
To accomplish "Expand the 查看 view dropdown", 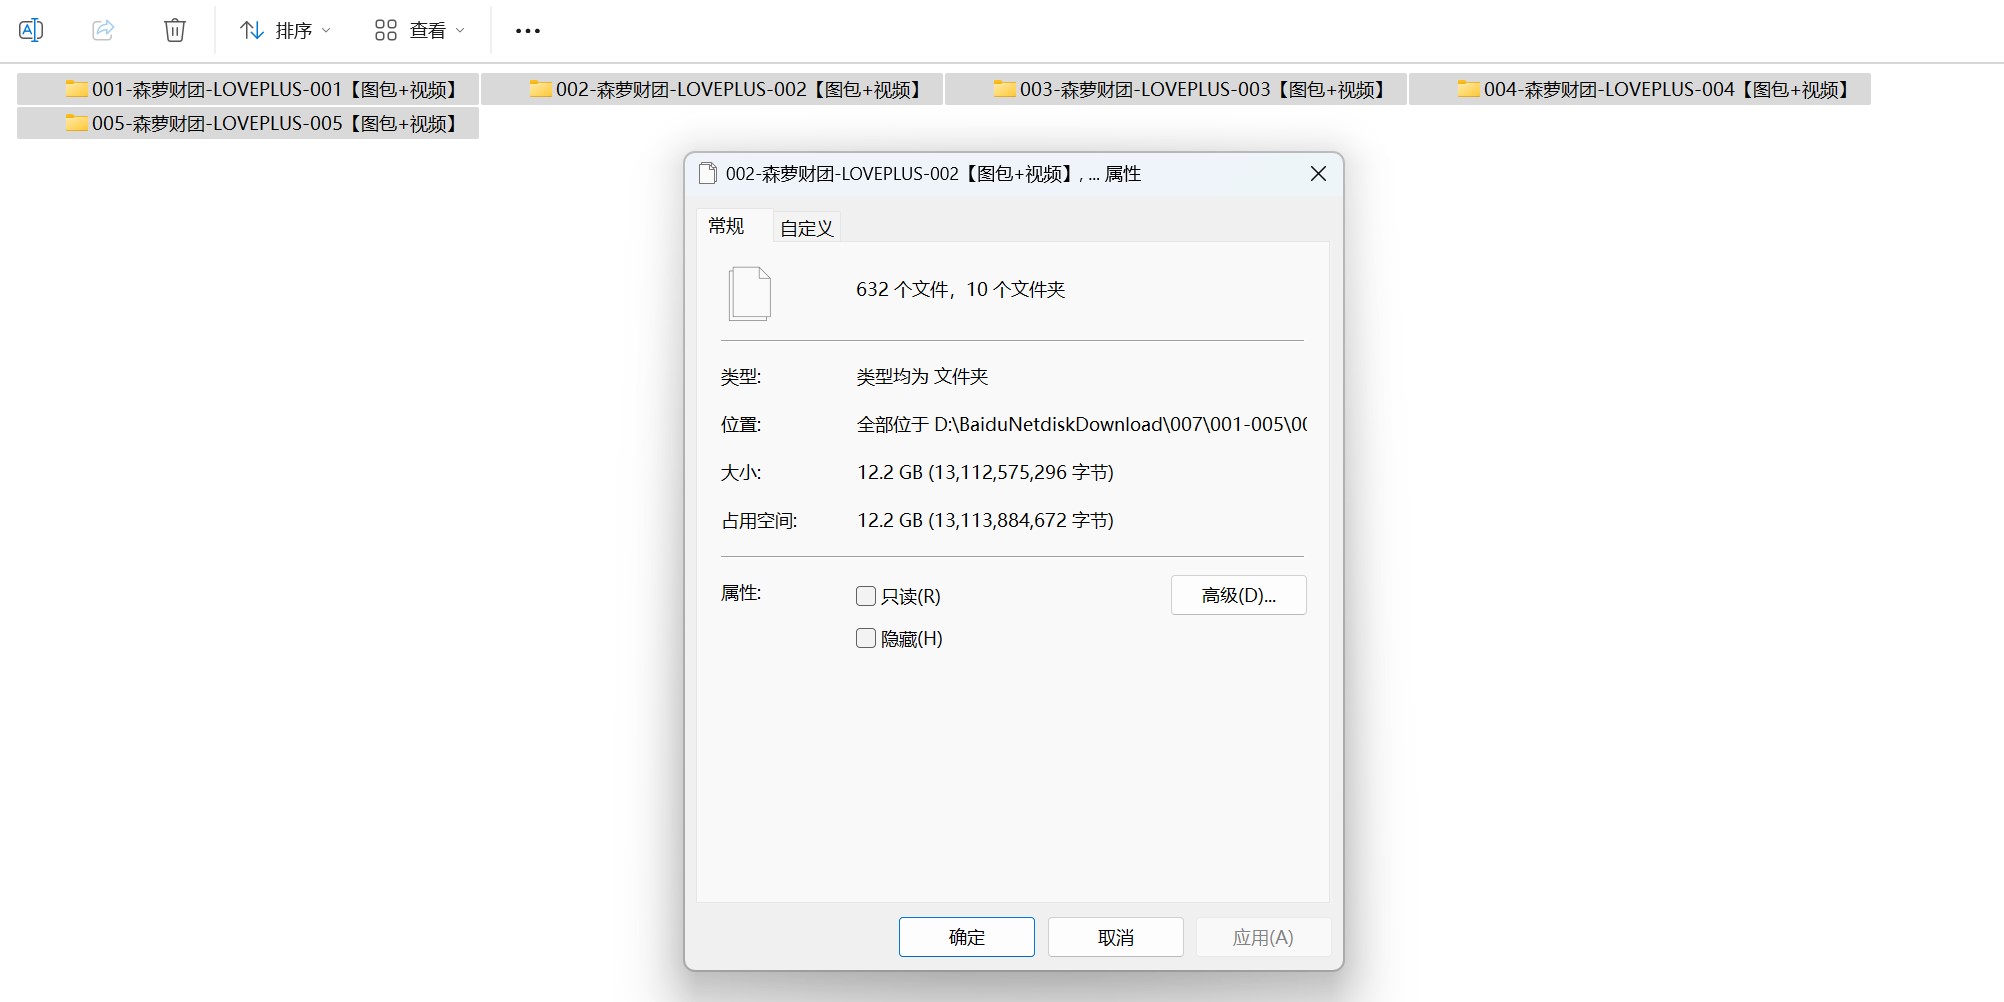I will pos(419,31).
